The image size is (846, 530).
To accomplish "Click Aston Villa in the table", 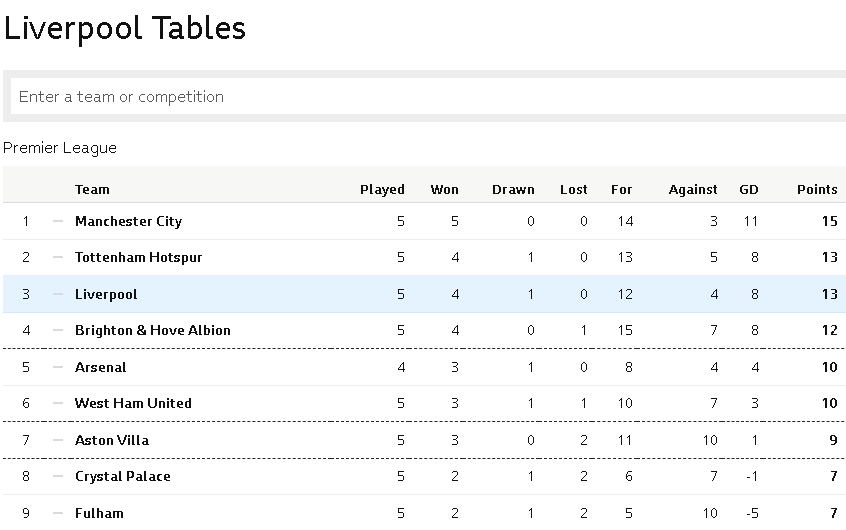I will (x=112, y=440).
